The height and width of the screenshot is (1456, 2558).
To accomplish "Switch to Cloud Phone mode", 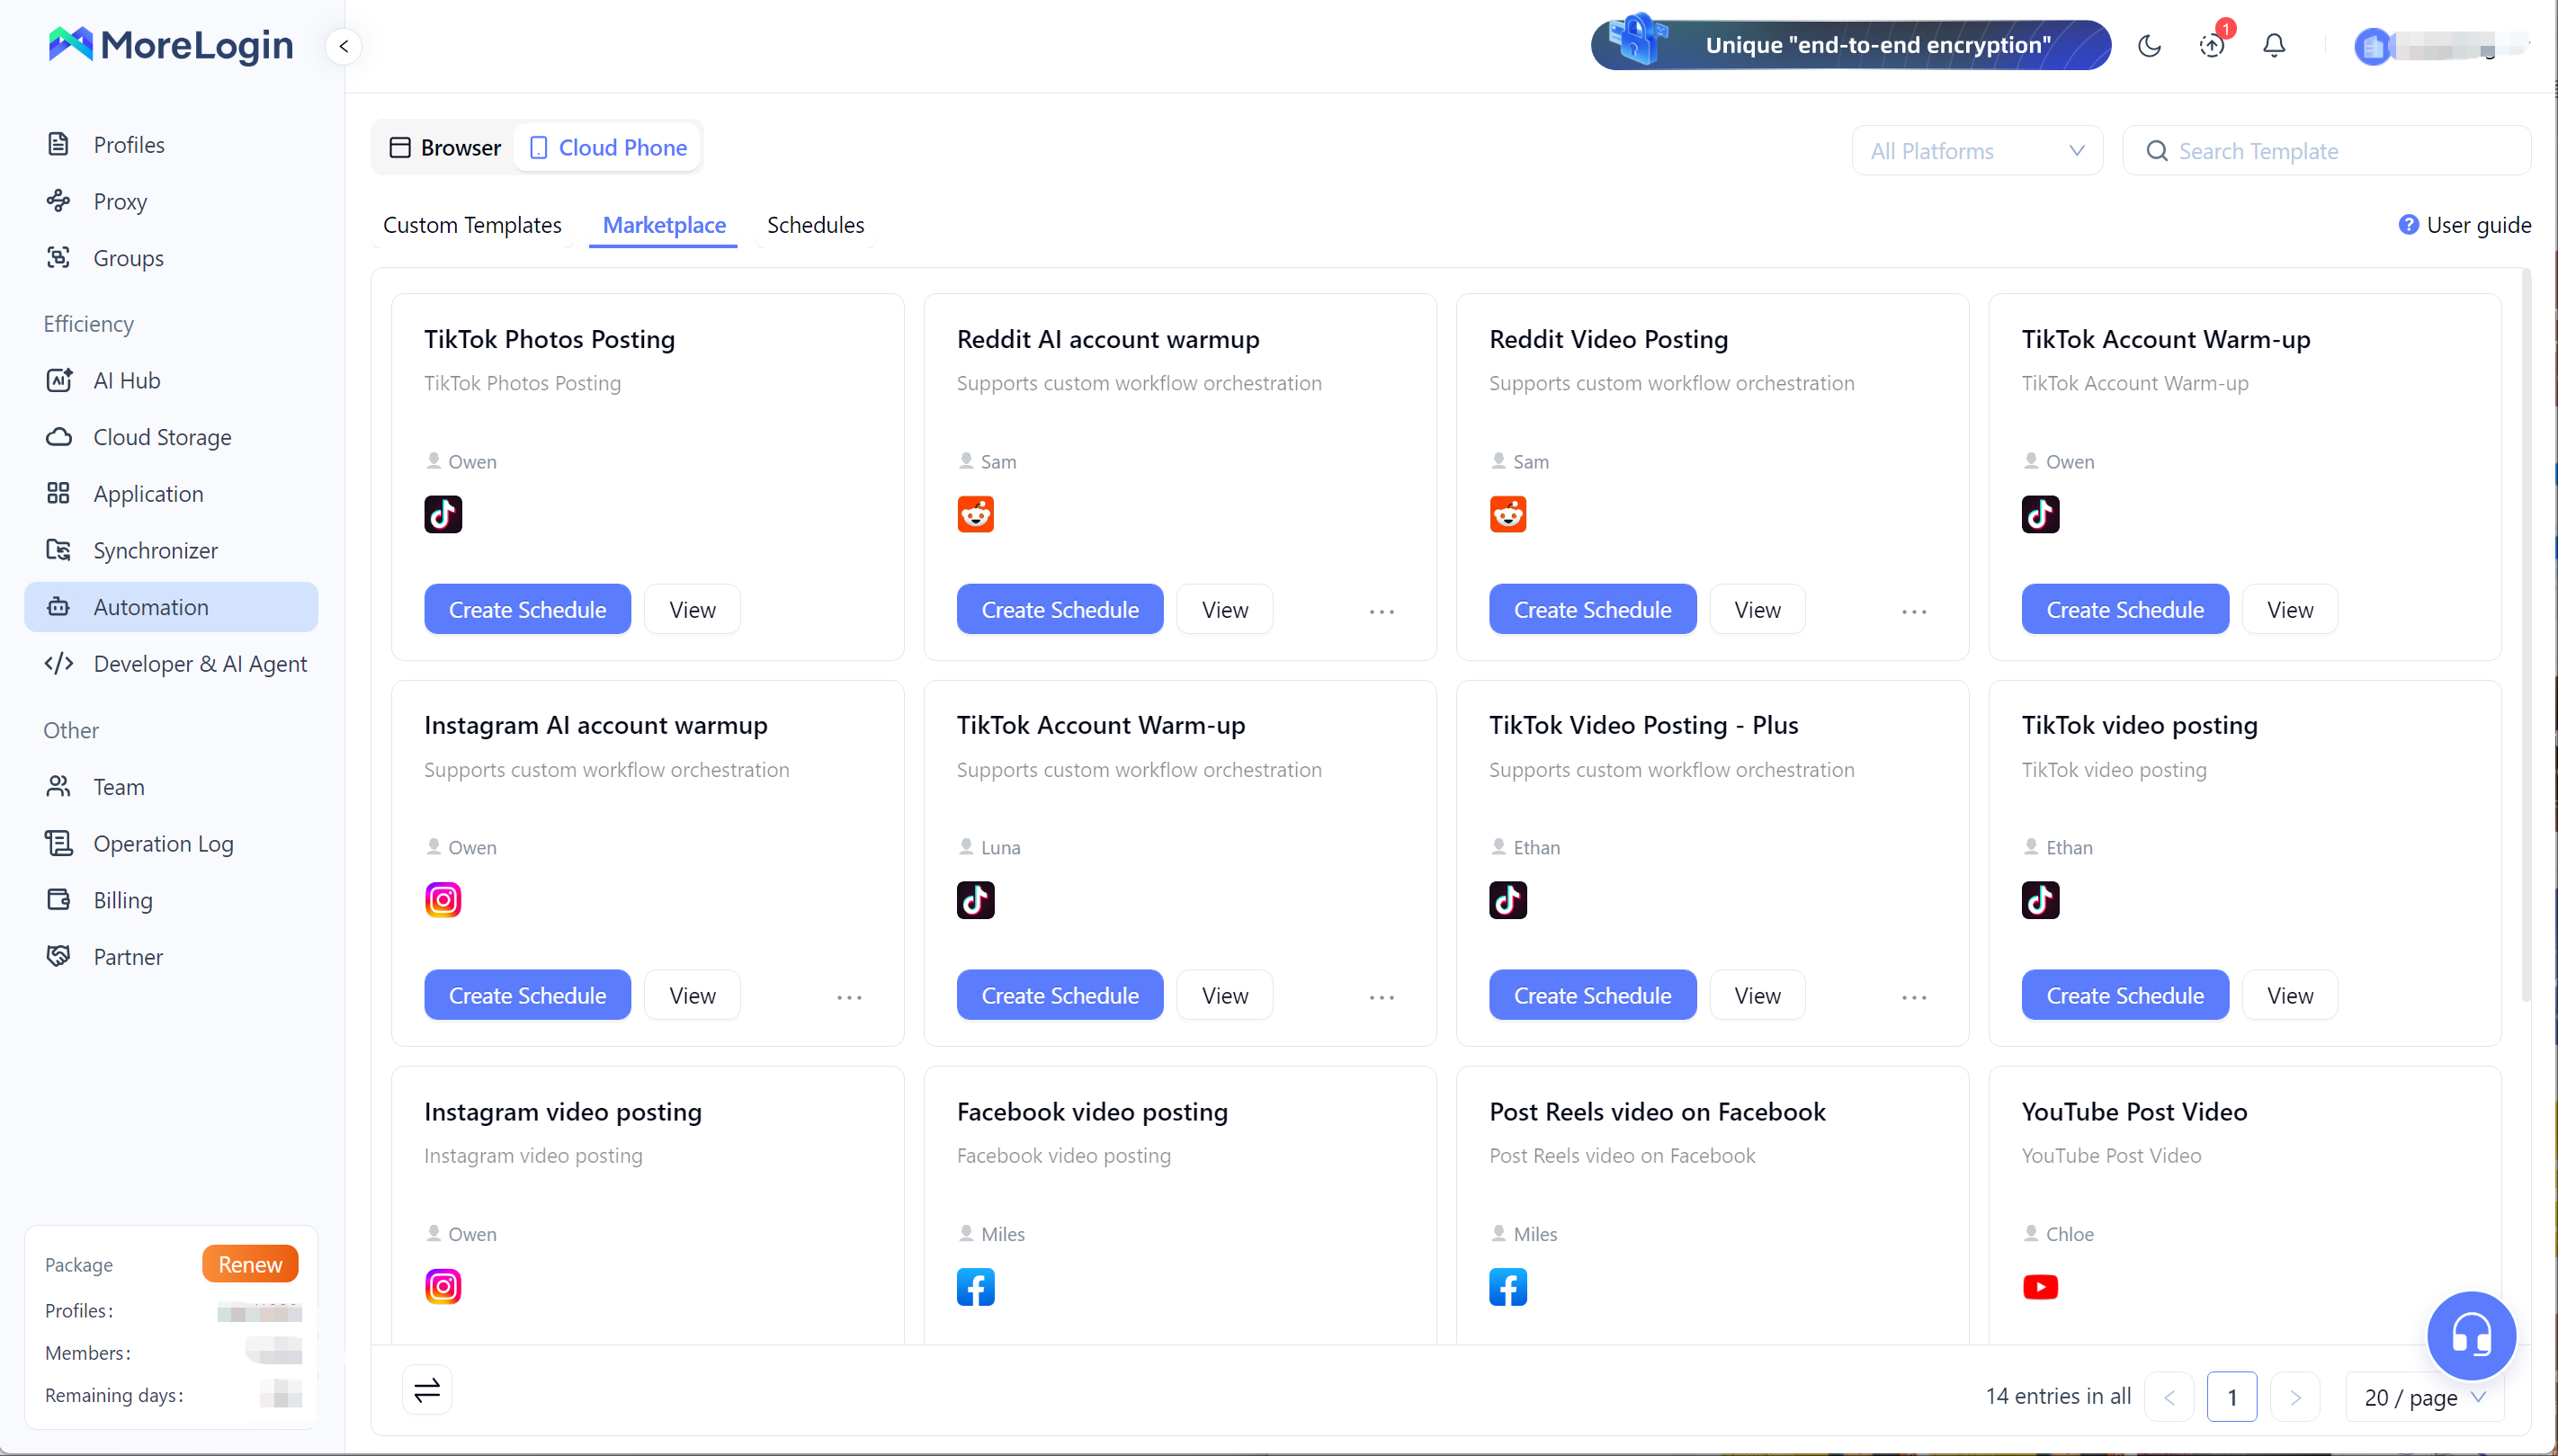I will pyautogui.click(x=607, y=148).
